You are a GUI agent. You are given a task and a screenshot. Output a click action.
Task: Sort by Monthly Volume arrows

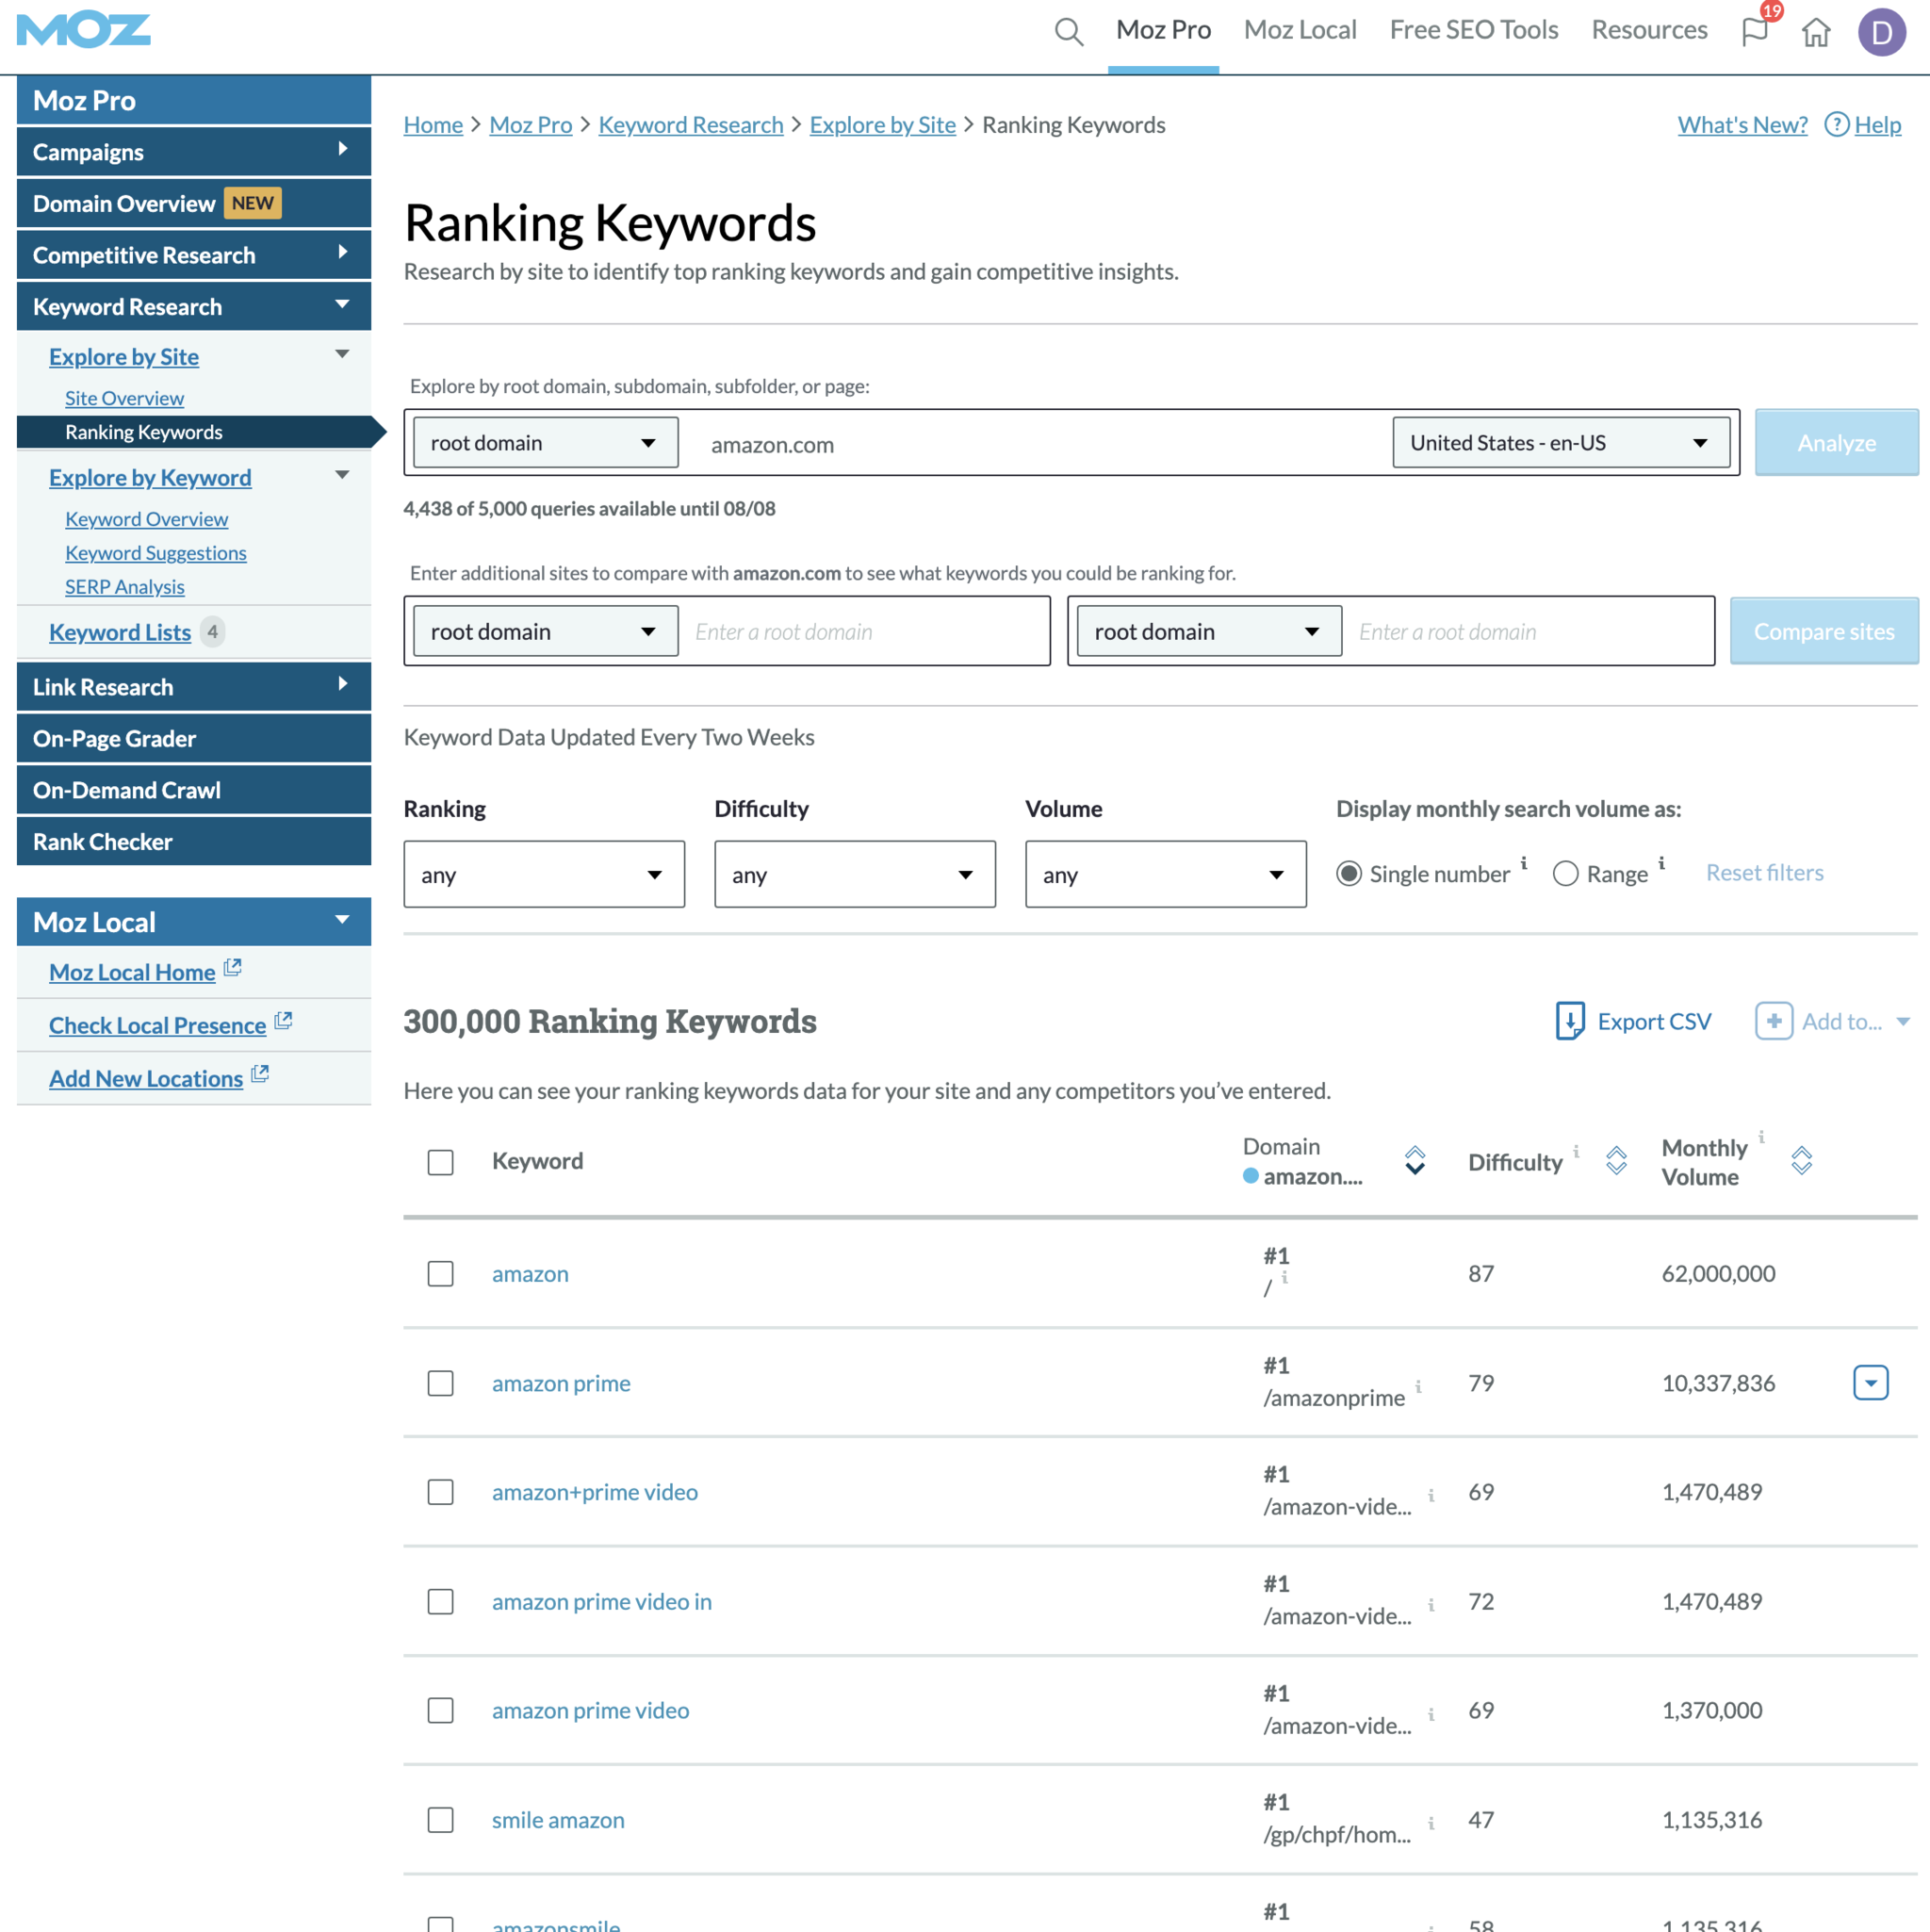pyautogui.click(x=1802, y=1161)
